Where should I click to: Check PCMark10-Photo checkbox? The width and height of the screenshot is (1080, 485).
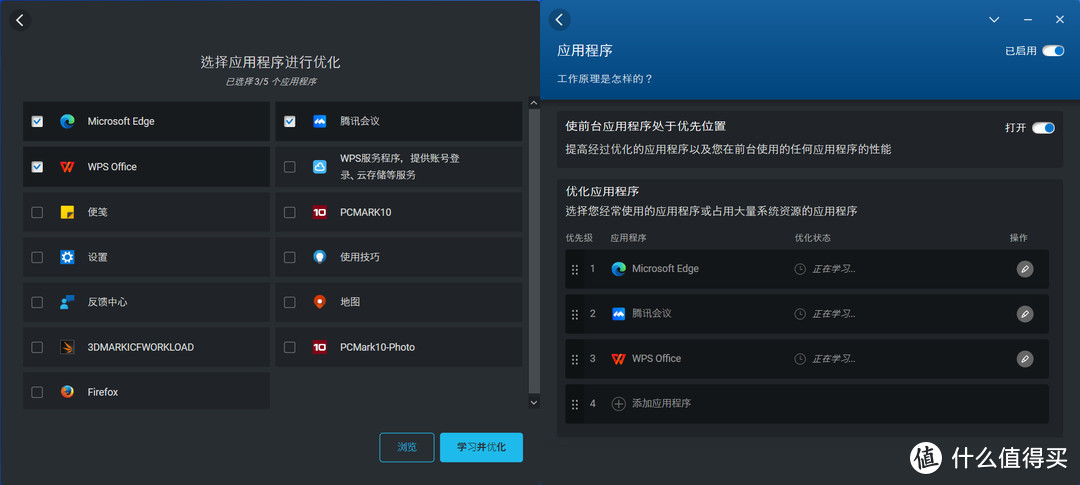coord(290,347)
